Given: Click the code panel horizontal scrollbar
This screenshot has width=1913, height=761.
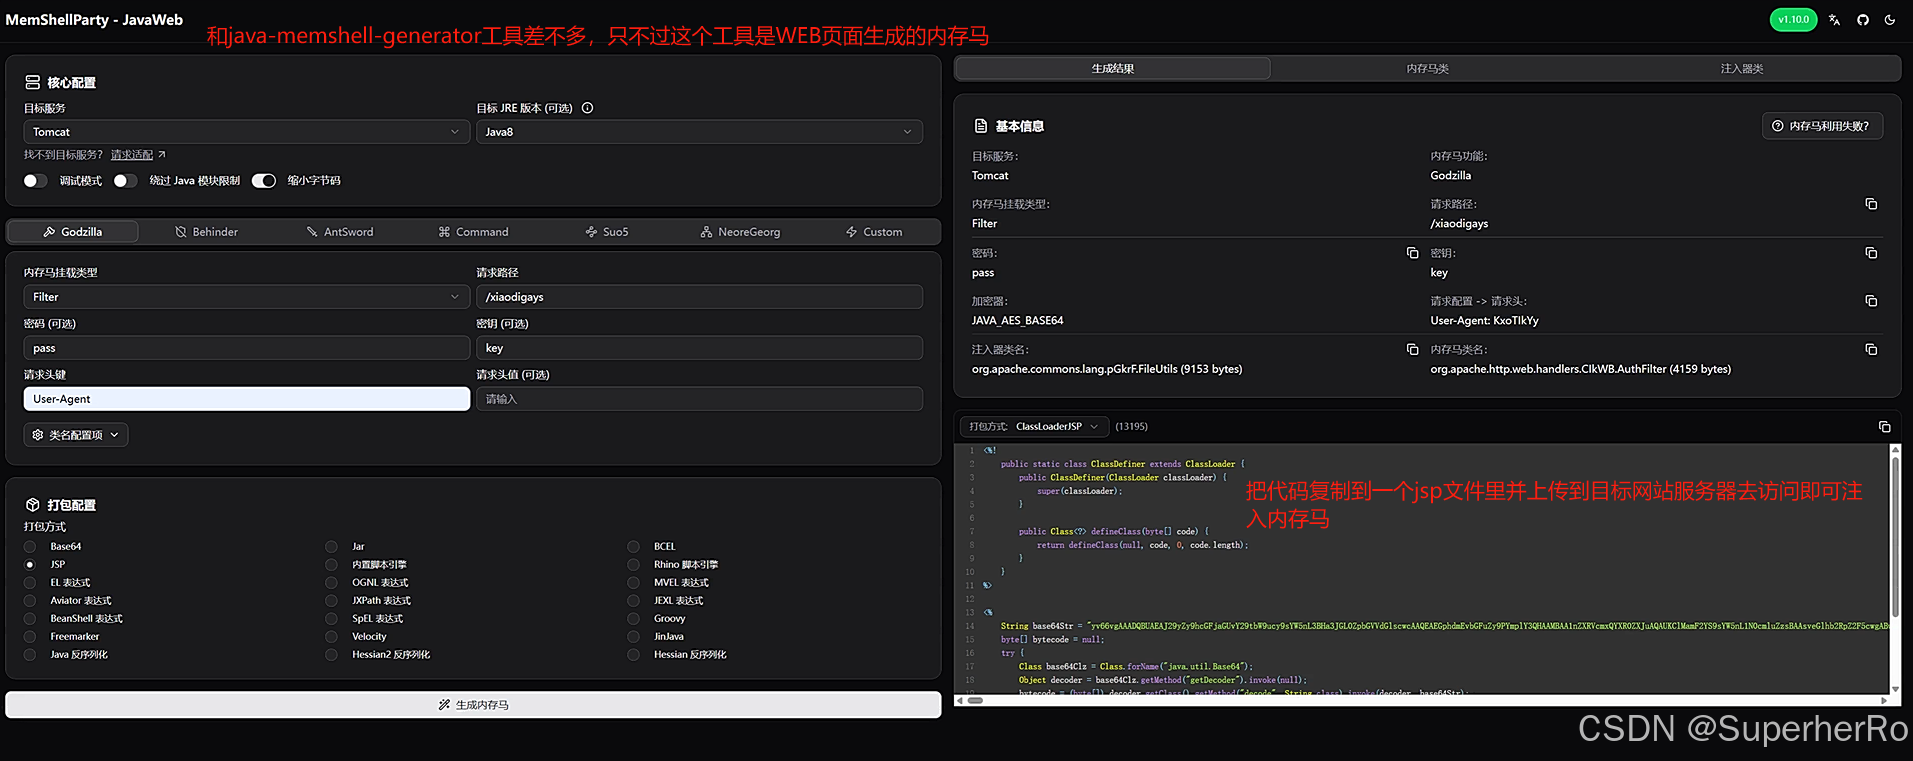Looking at the screenshot, I should (975, 701).
